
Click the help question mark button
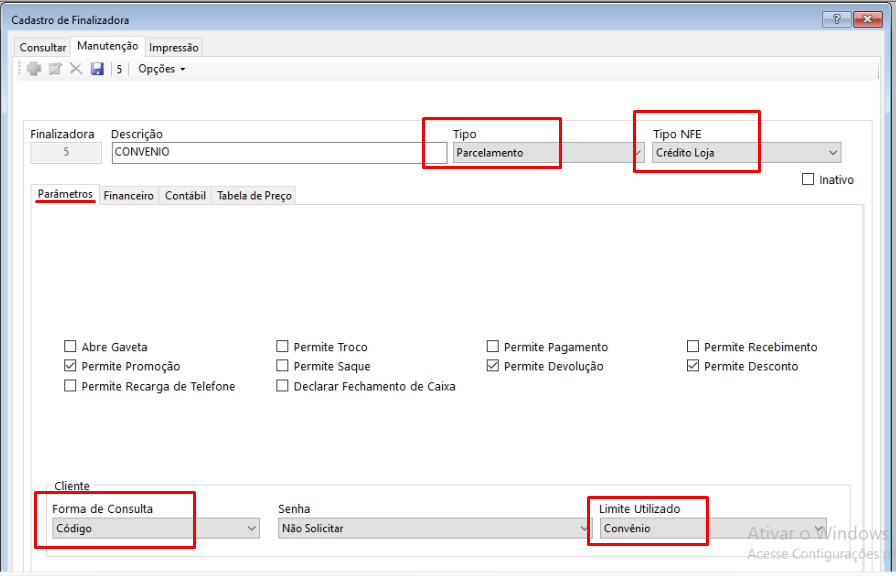[x=837, y=19]
